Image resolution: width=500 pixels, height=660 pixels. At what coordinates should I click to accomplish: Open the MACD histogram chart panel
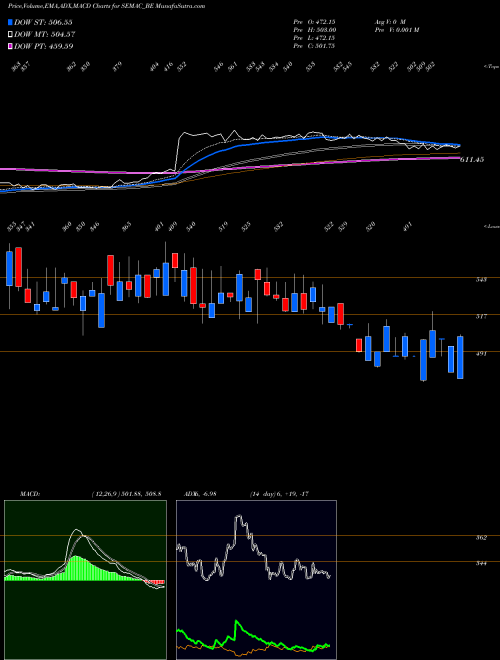(85, 580)
